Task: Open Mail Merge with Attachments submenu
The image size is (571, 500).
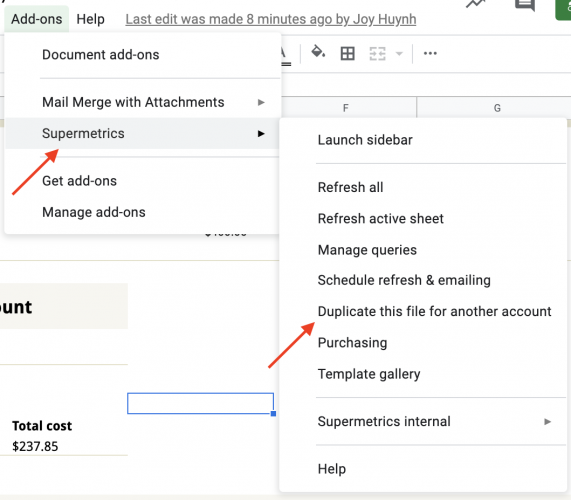Action: 142,102
